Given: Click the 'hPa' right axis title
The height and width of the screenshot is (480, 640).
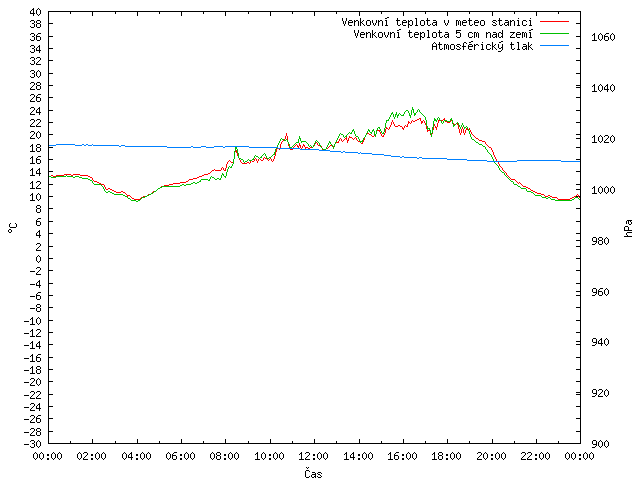Looking at the screenshot, I should 629,228.
